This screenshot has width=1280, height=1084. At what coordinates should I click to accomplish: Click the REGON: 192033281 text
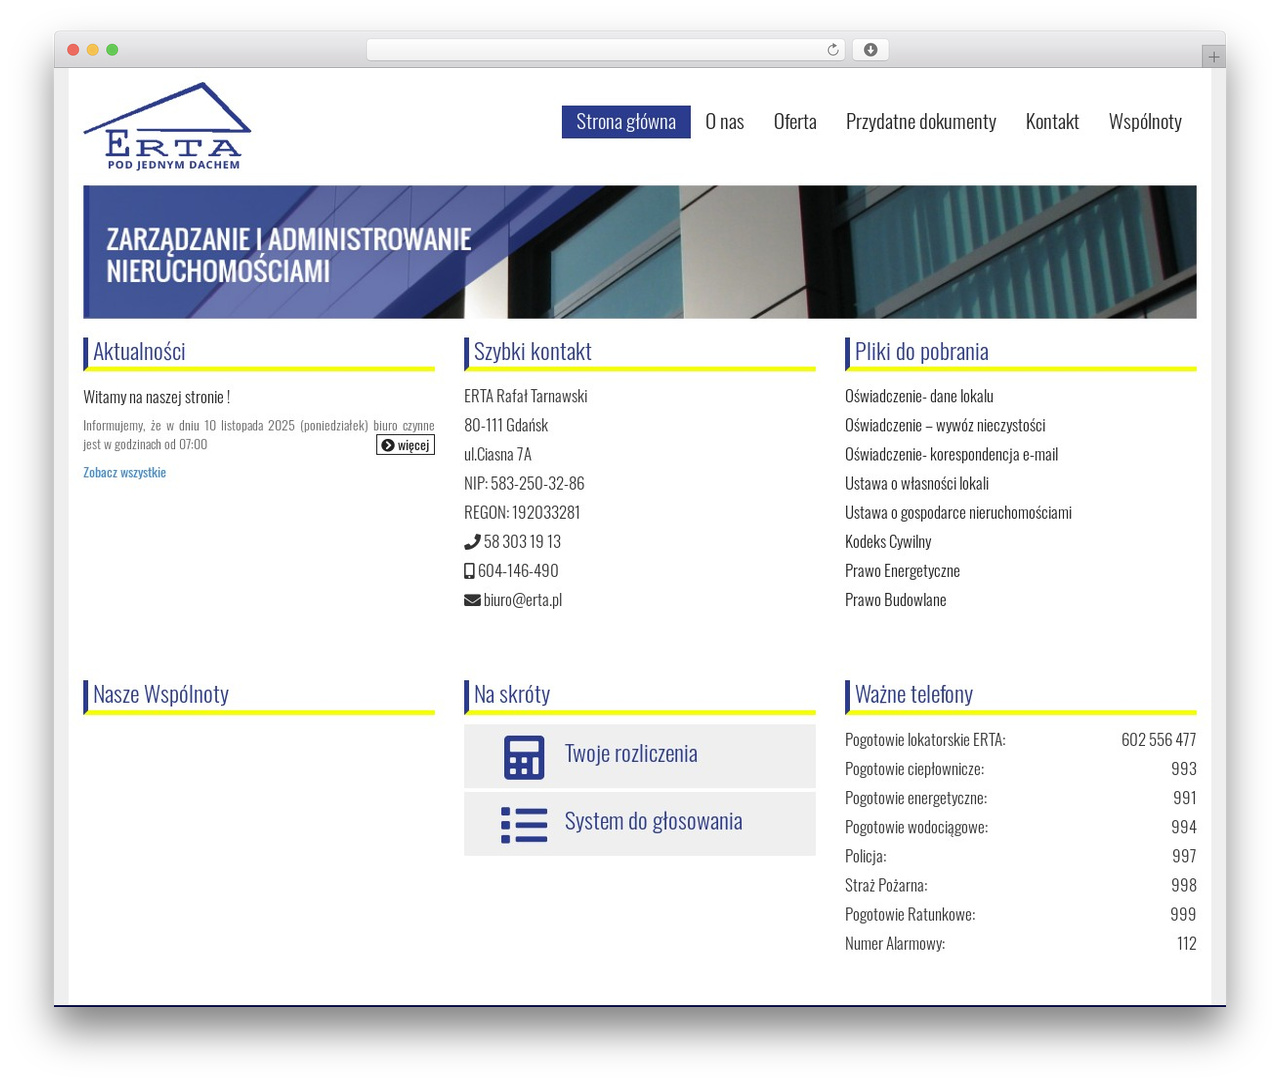coord(522,513)
